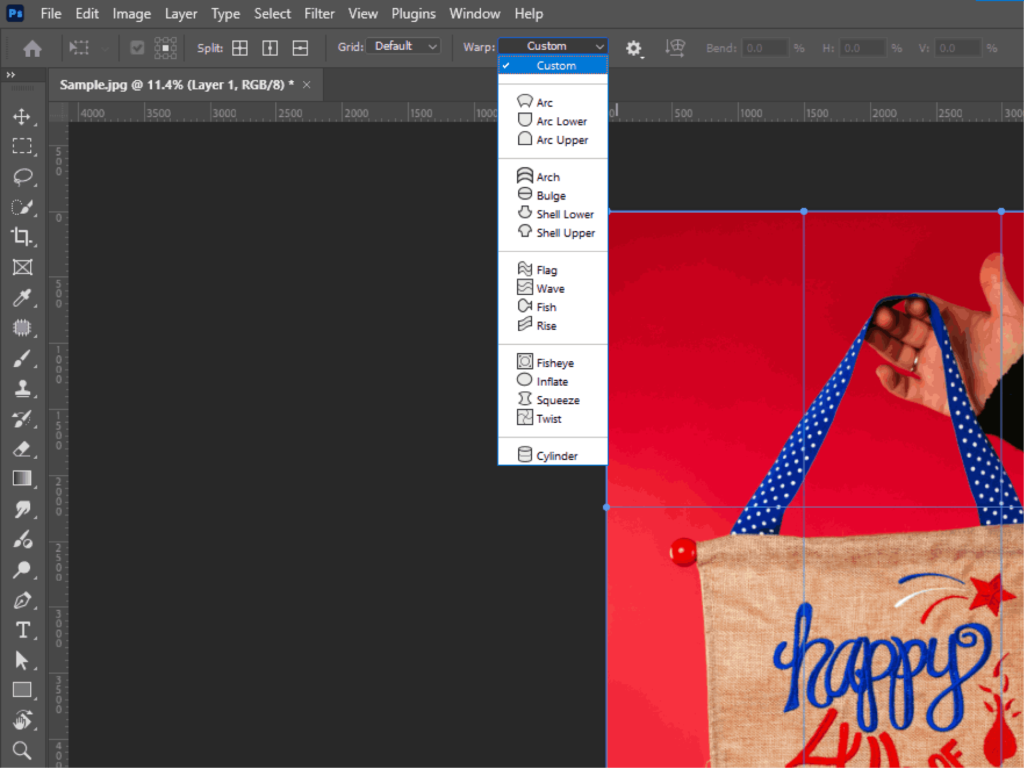Select the Rectangular Marquee tool
1024x768 pixels.
[22, 146]
